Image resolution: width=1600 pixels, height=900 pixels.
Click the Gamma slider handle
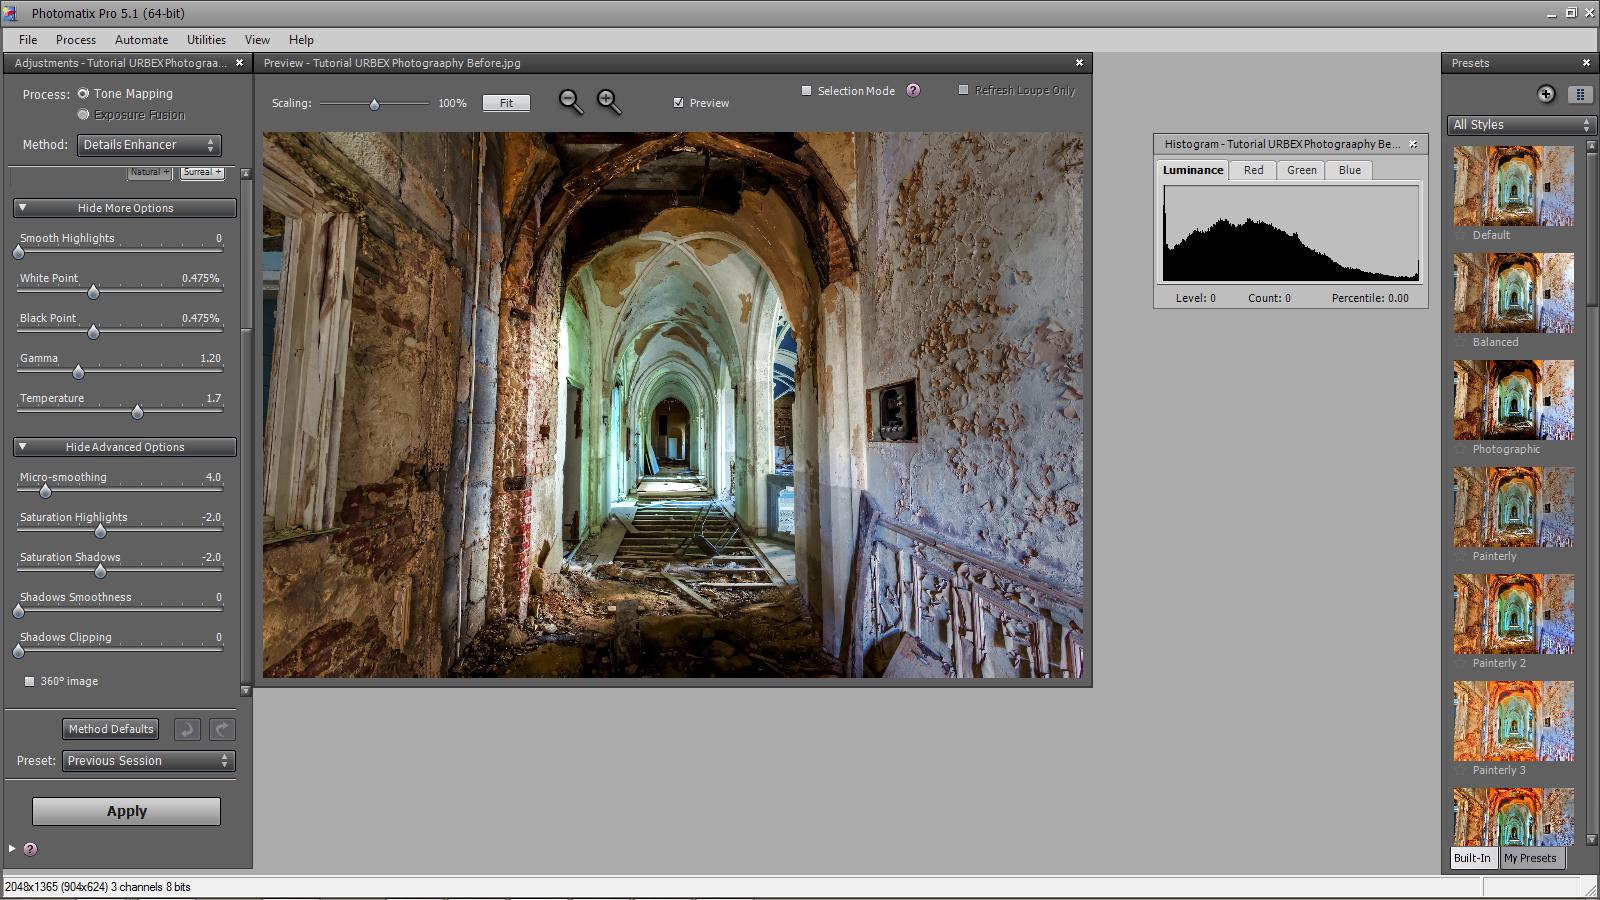pos(78,372)
